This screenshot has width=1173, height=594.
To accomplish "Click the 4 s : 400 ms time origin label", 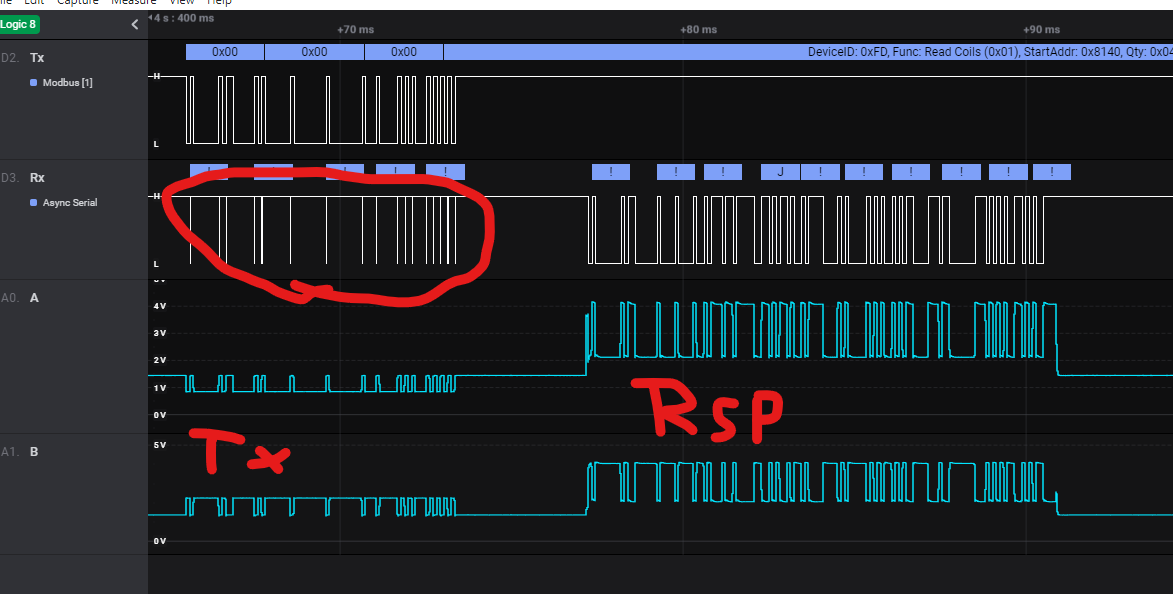I will click(x=182, y=18).
